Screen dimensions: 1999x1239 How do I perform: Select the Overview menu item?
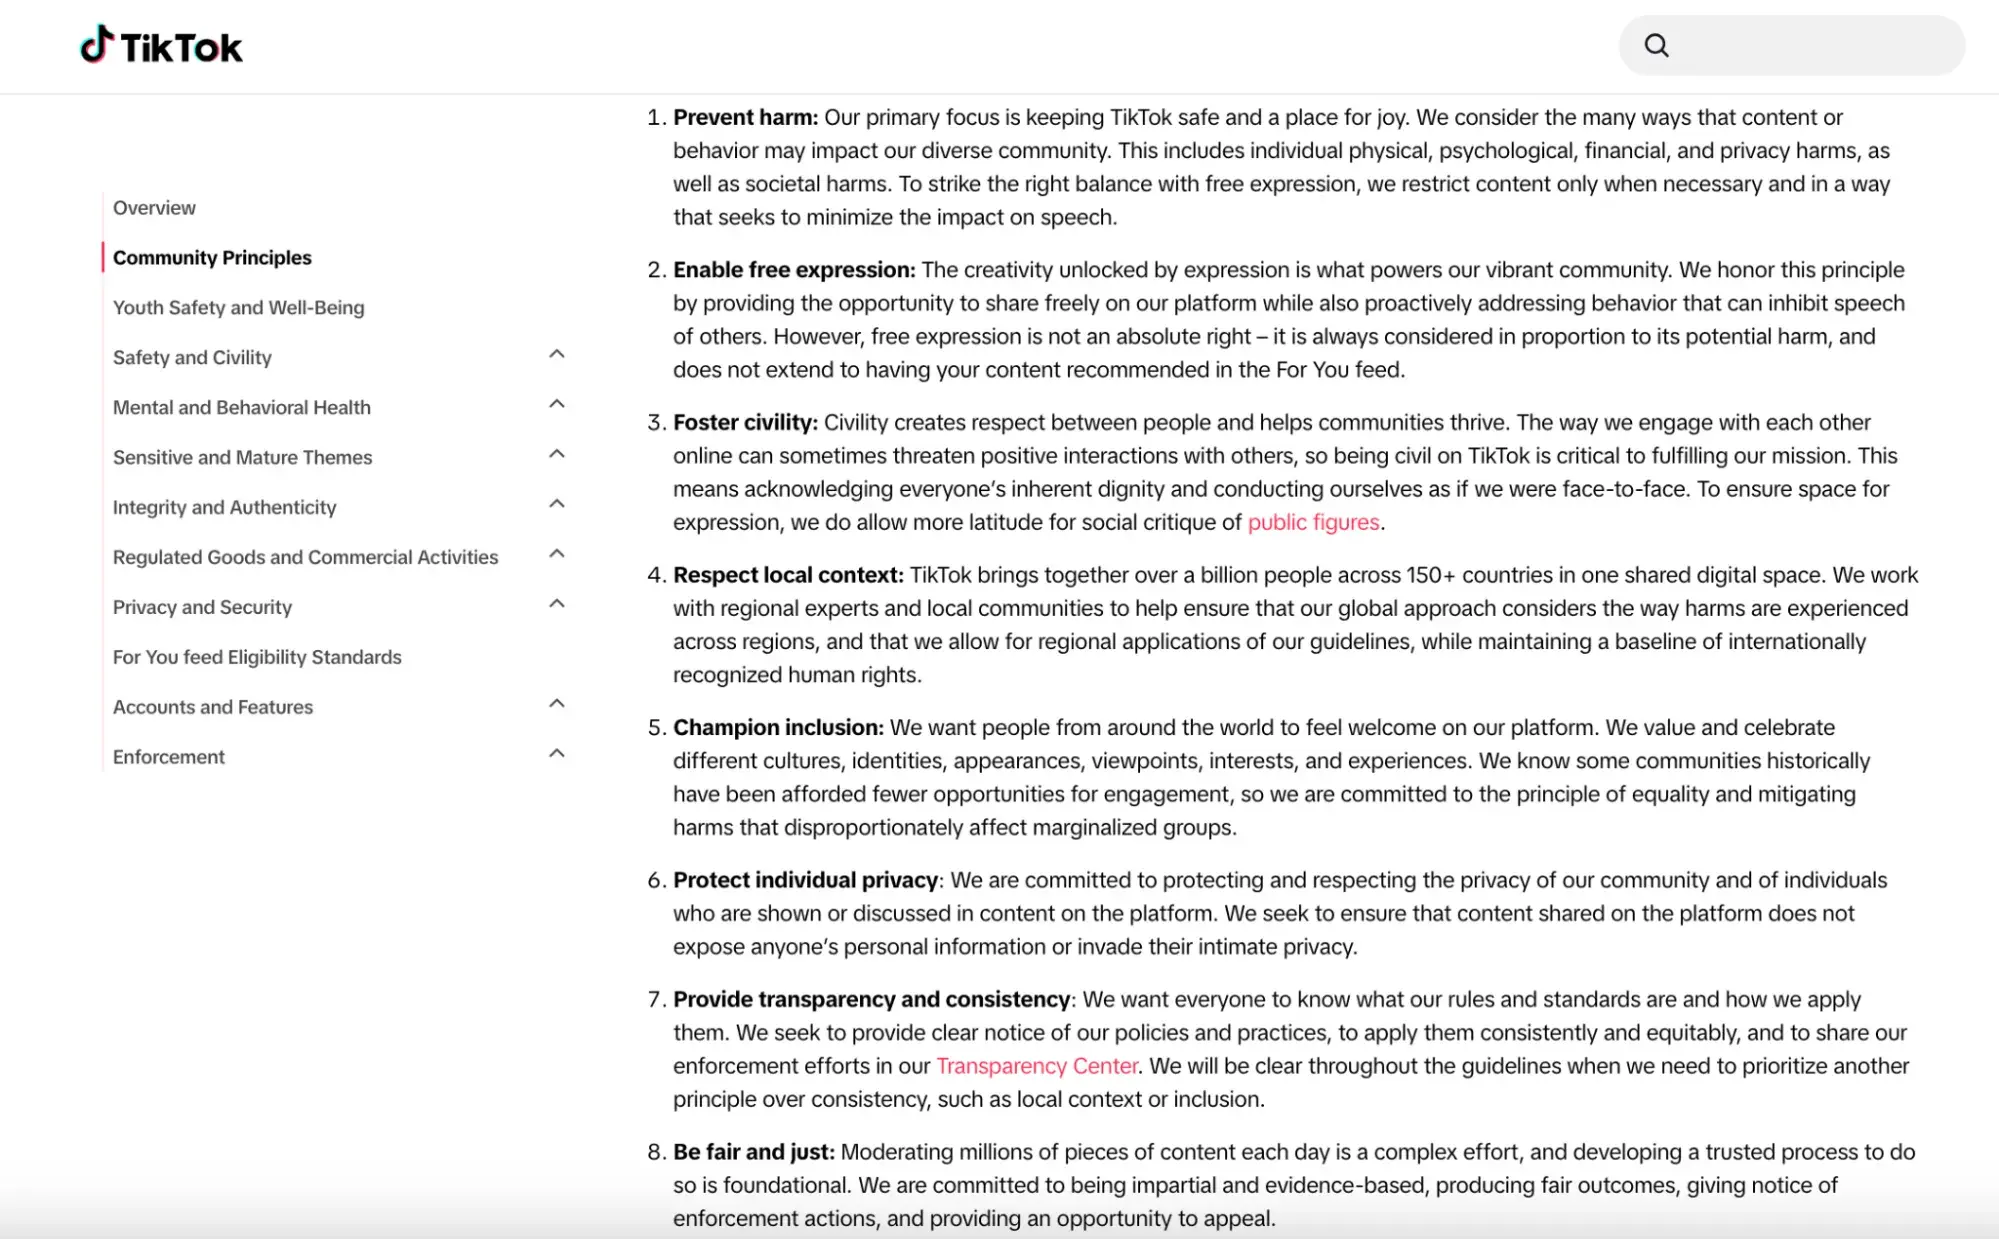point(154,207)
